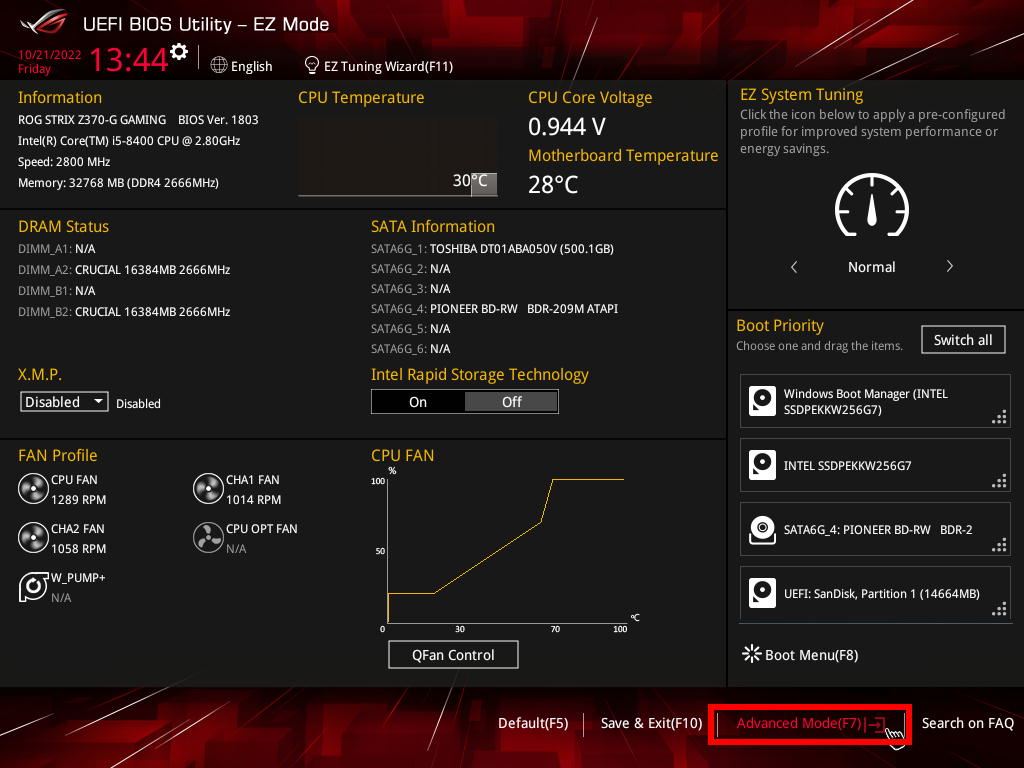The height and width of the screenshot is (768, 1024).
Task: Click ROG STRIX Z370-G GAMING model name
Action: [x=91, y=120]
